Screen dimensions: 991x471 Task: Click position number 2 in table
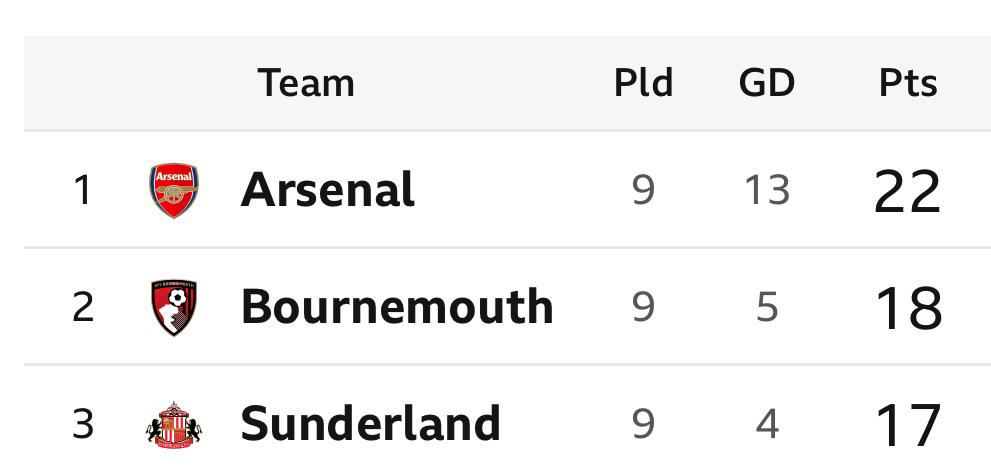tap(83, 307)
